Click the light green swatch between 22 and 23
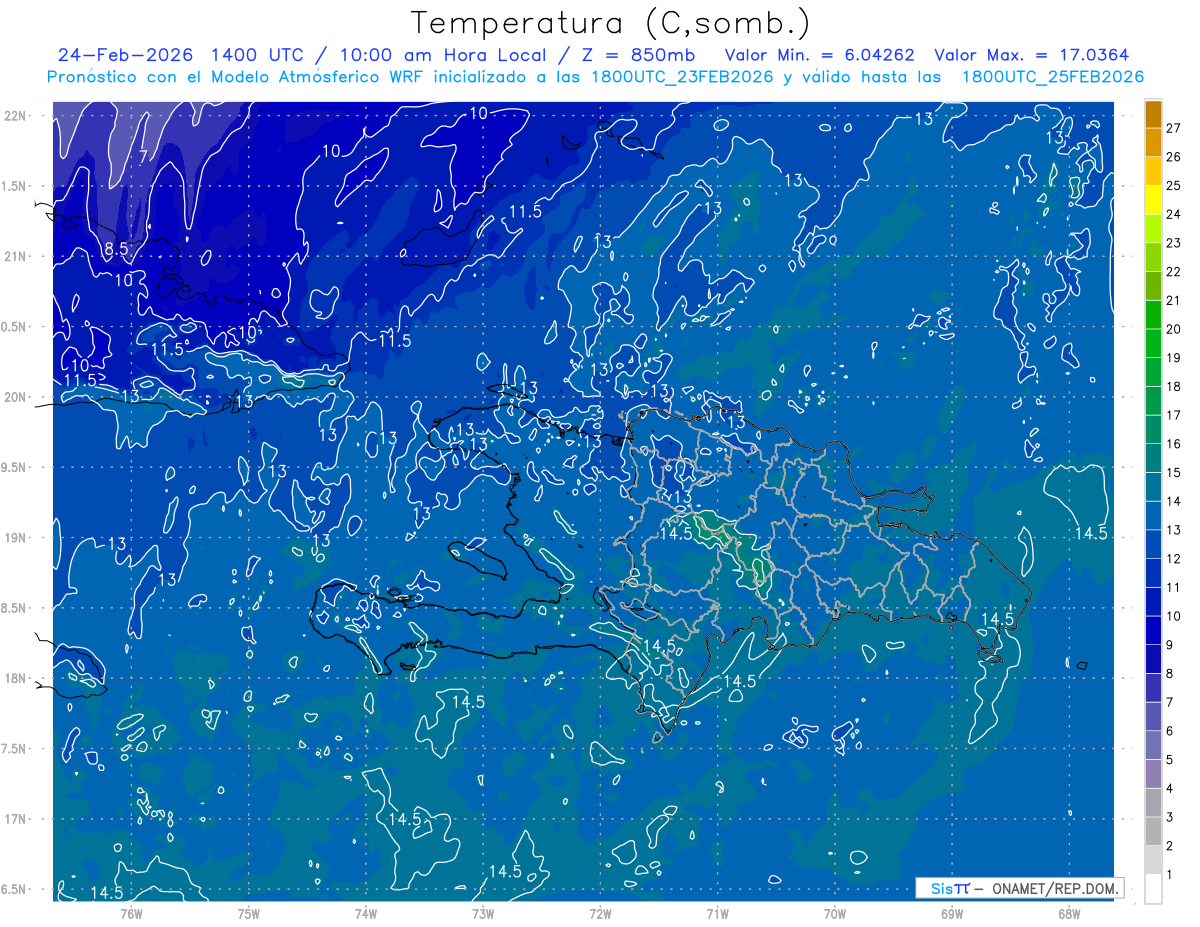Viewport: 1200px width, 927px height. click(1153, 257)
